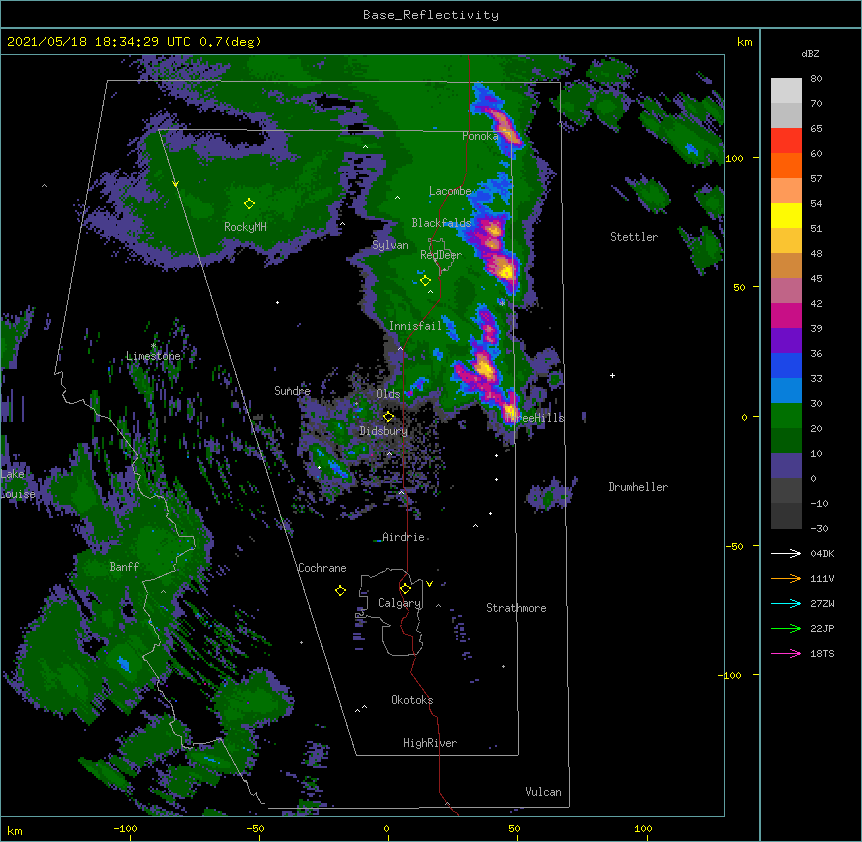862x842 pixels.
Task: Choose the purple swatch between 39 and 36
Action: coord(786,340)
